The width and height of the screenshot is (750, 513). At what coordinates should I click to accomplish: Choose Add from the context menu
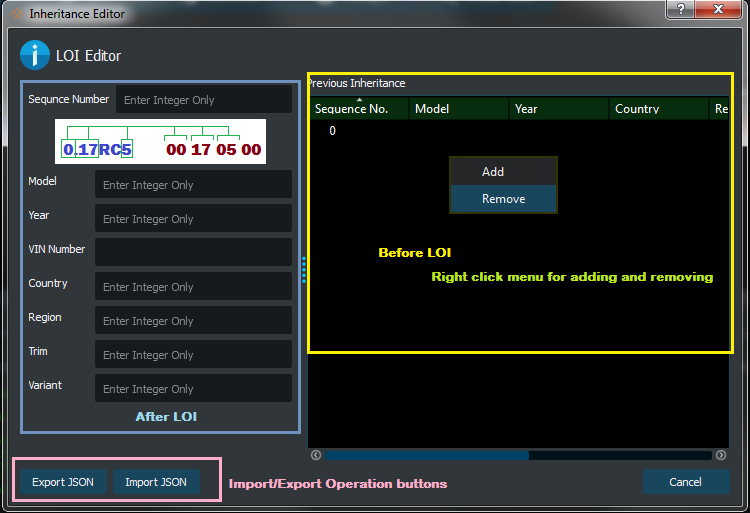tap(503, 172)
